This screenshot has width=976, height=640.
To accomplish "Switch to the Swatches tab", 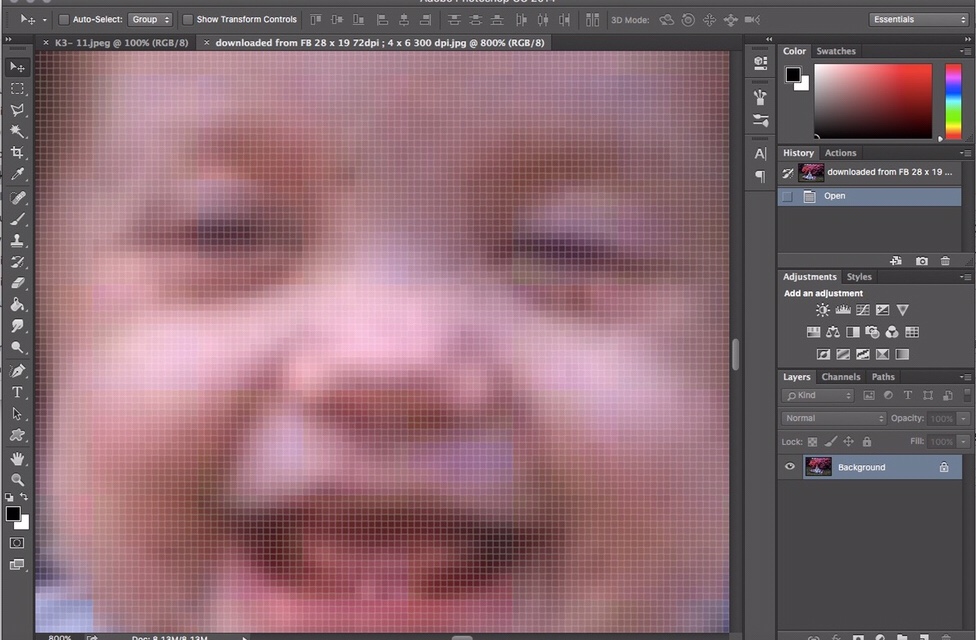I will tap(836, 51).
